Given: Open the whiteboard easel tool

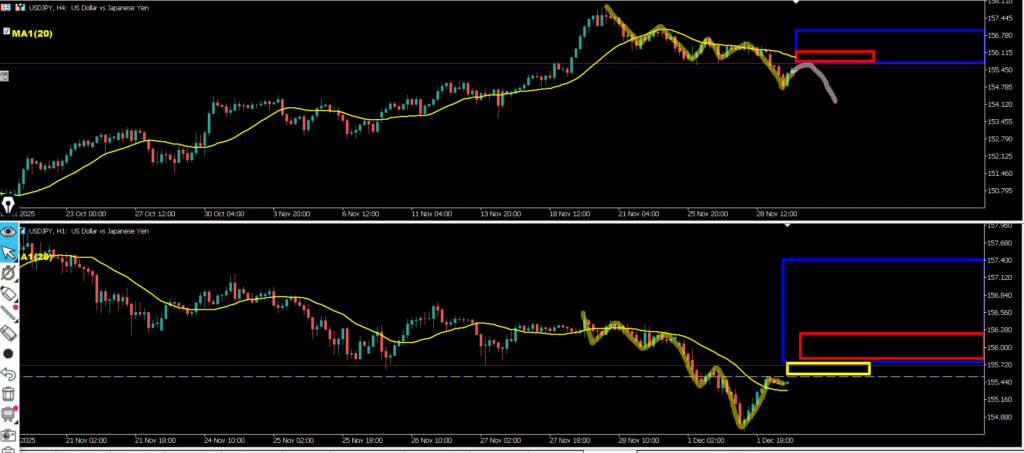Looking at the screenshot, I should coord(9,413).
